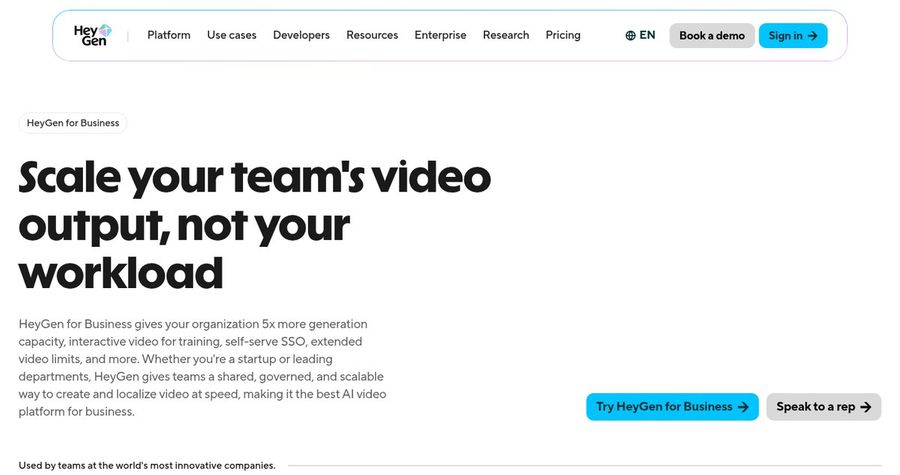Open the Resources menu
This screenshot has width=900, height=475.
click(372, 35)
